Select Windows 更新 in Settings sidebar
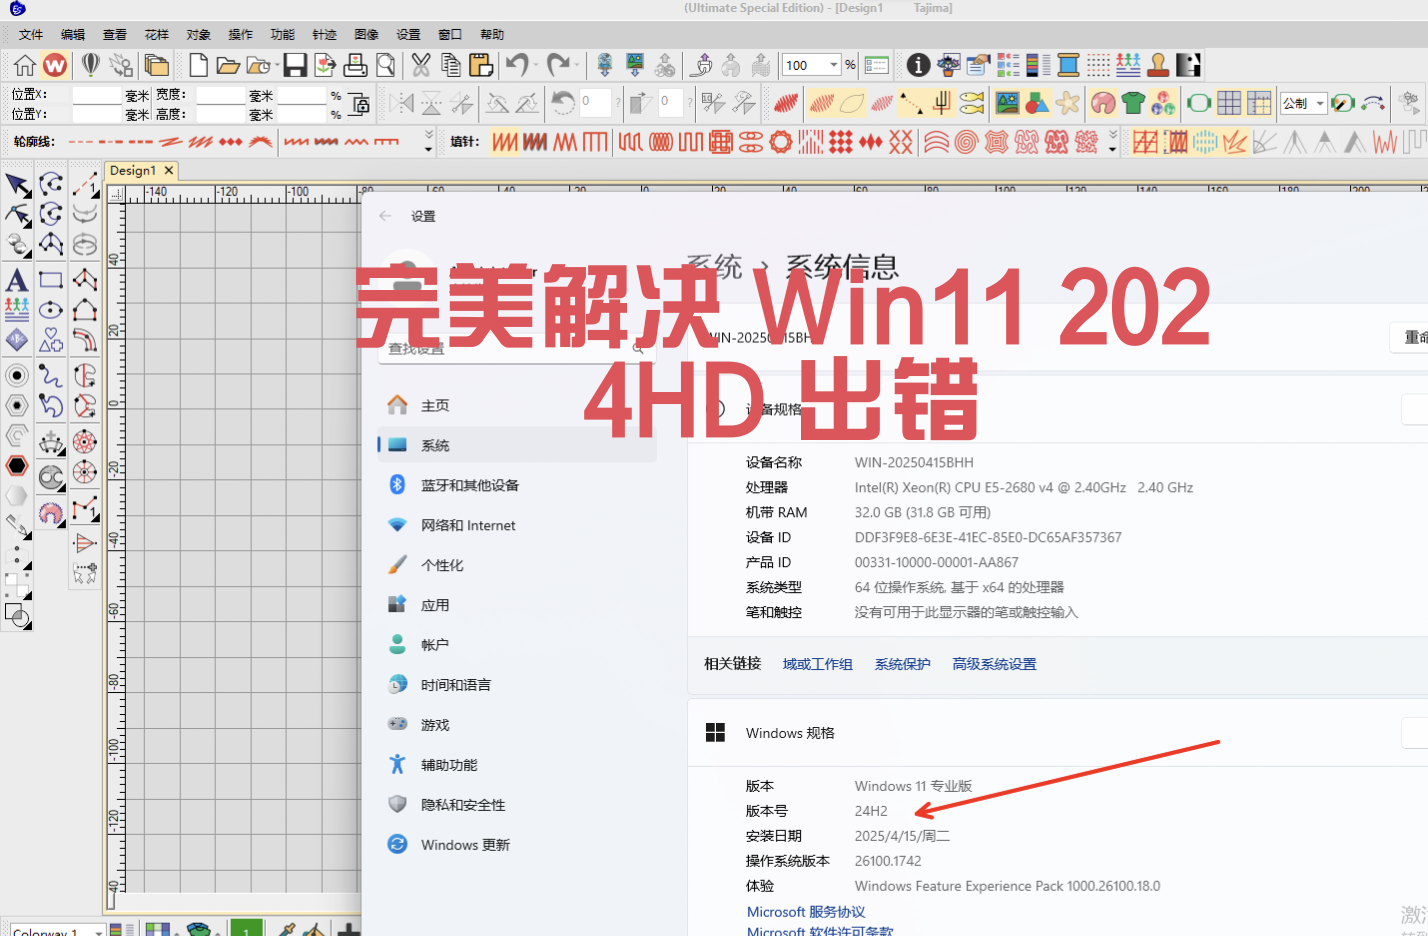1428x936 pixels. [x=517, y=845]
